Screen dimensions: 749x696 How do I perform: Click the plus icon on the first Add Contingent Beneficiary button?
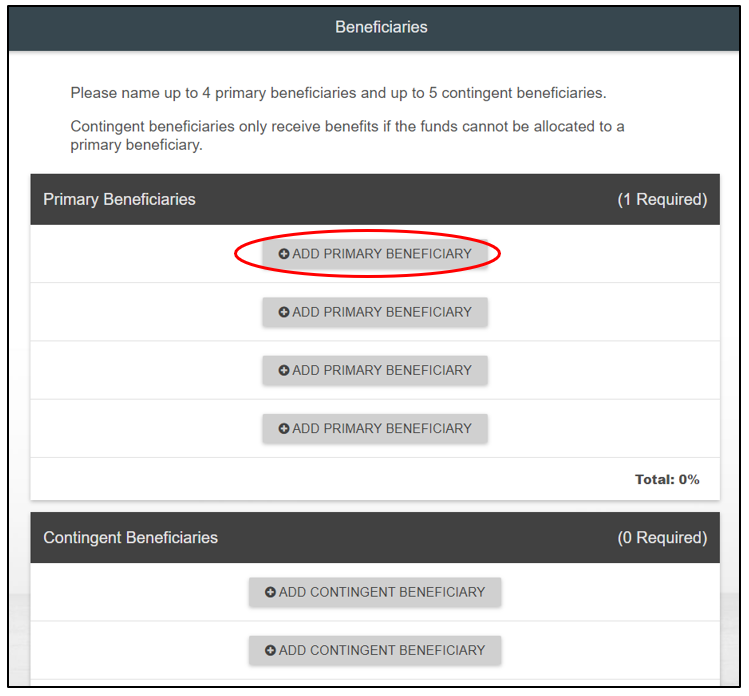click(x=270, y=592)
